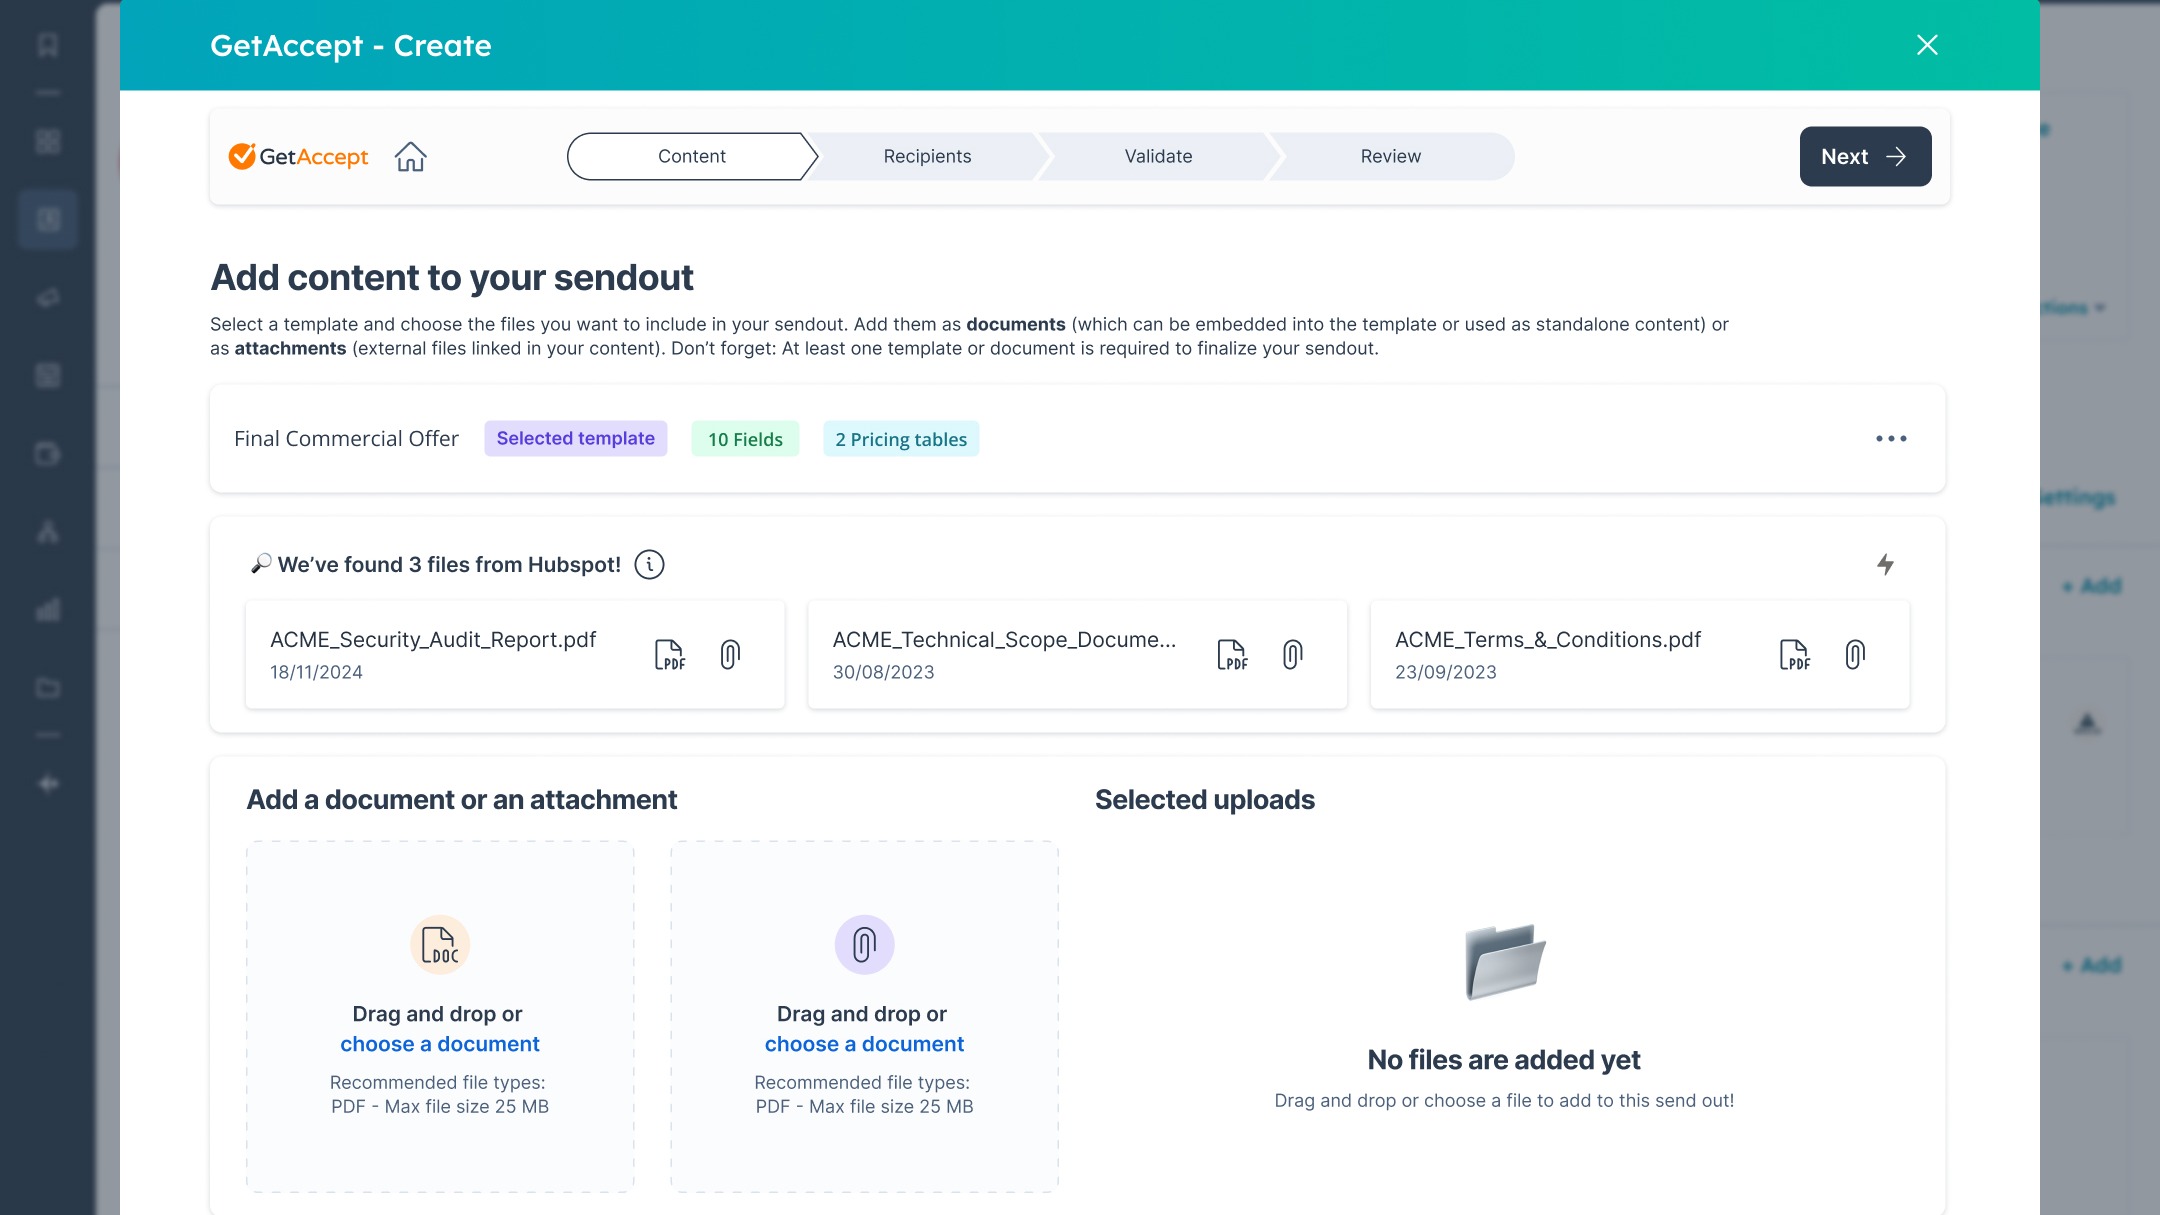Click the Selected template badge
2160x1215 pixels.
point(575,439)
